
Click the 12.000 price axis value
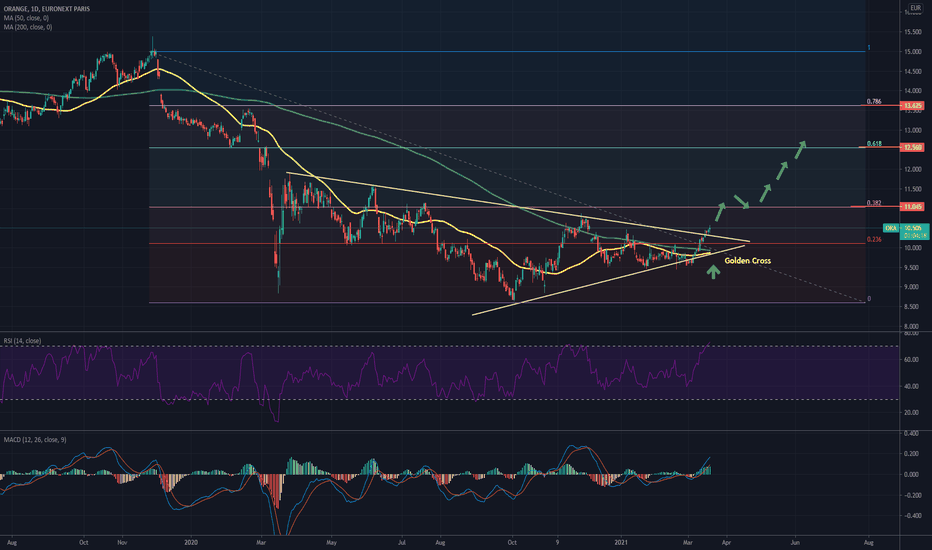(913, 169)
